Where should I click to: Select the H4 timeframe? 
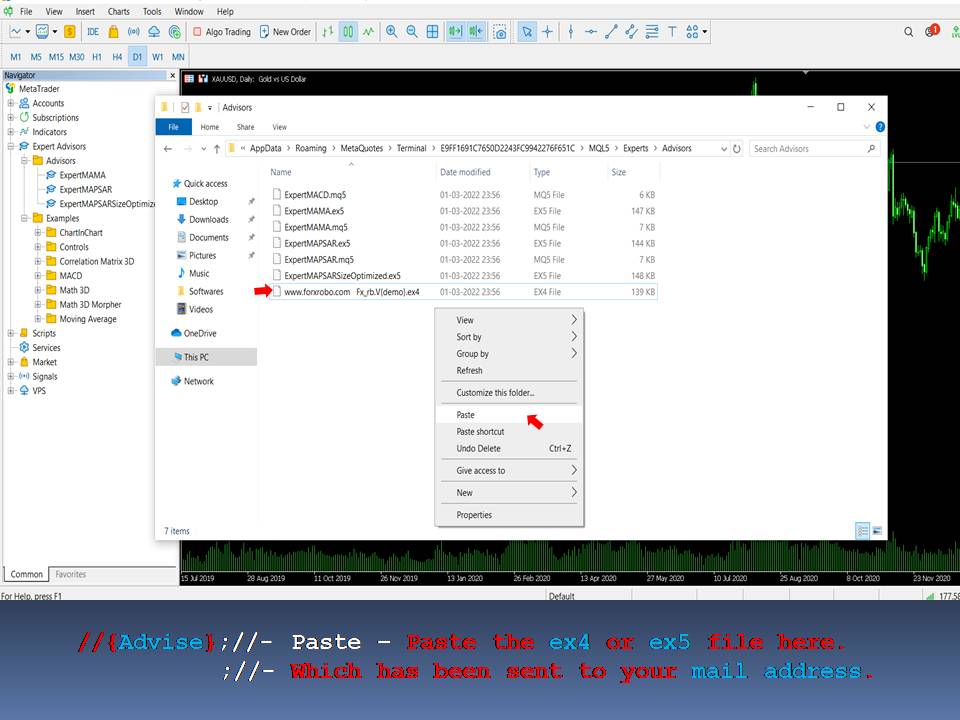click(117, 57)
